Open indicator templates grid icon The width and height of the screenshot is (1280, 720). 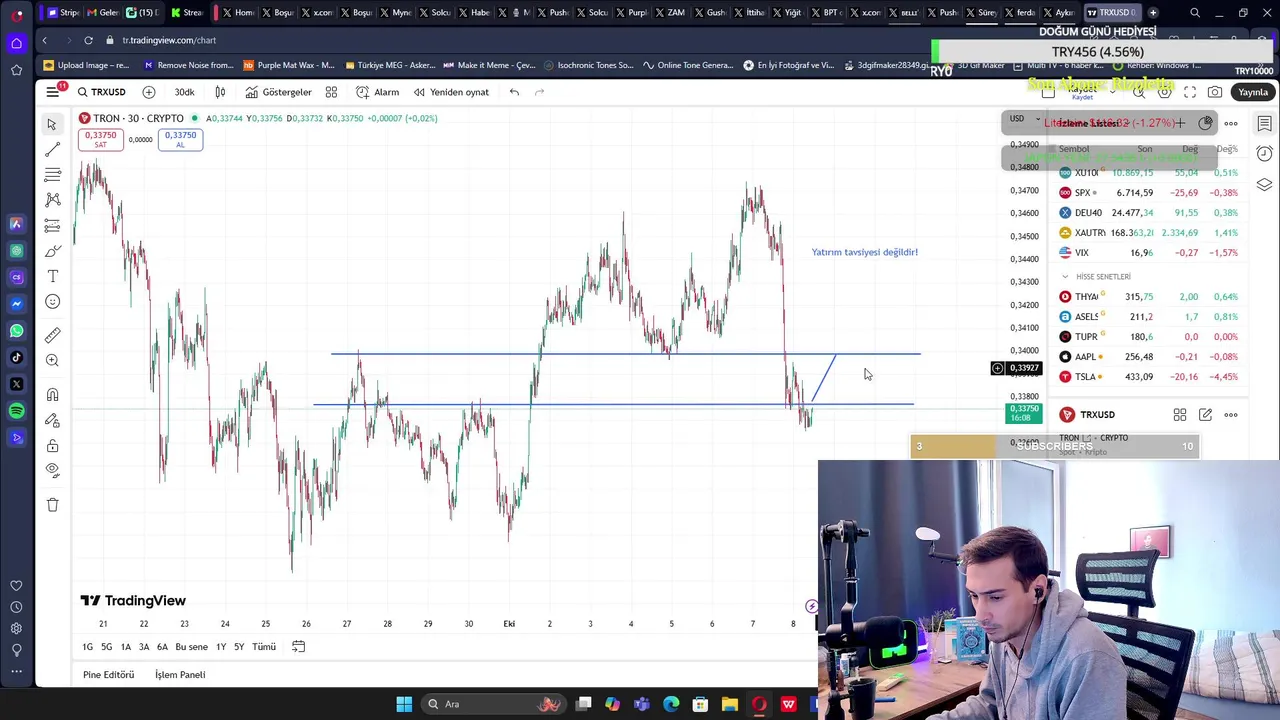pyautogui.click(x=331, y=92)
